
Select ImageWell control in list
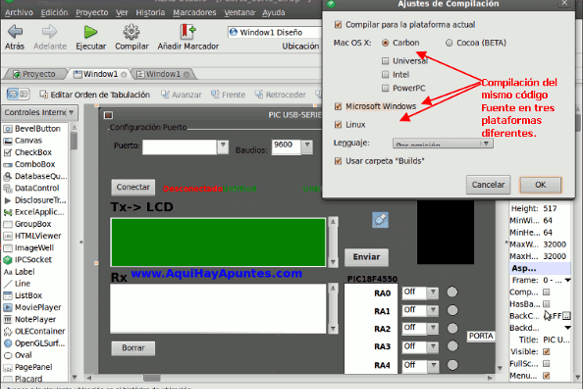[29, 248]
